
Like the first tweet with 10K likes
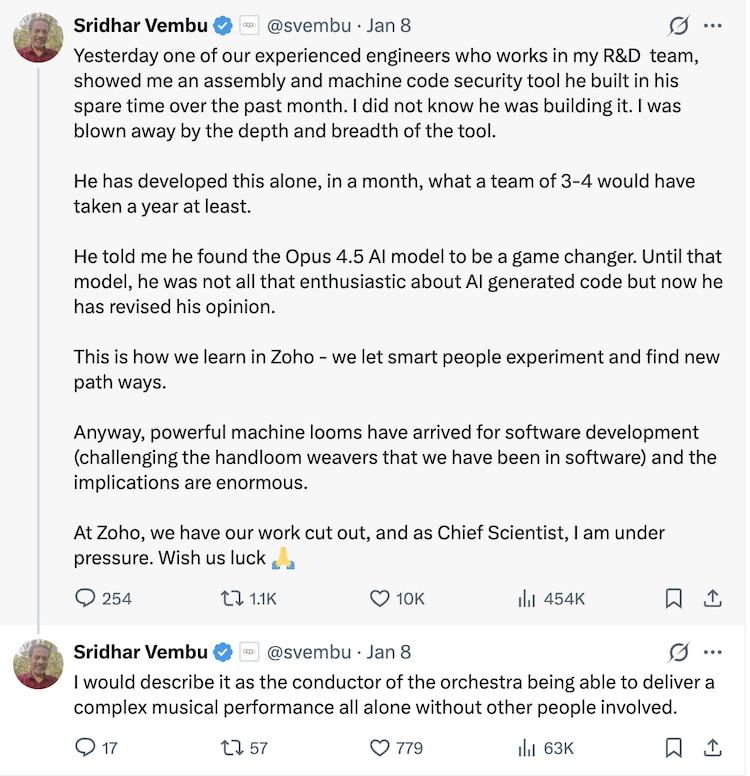(x=380, y=598)
